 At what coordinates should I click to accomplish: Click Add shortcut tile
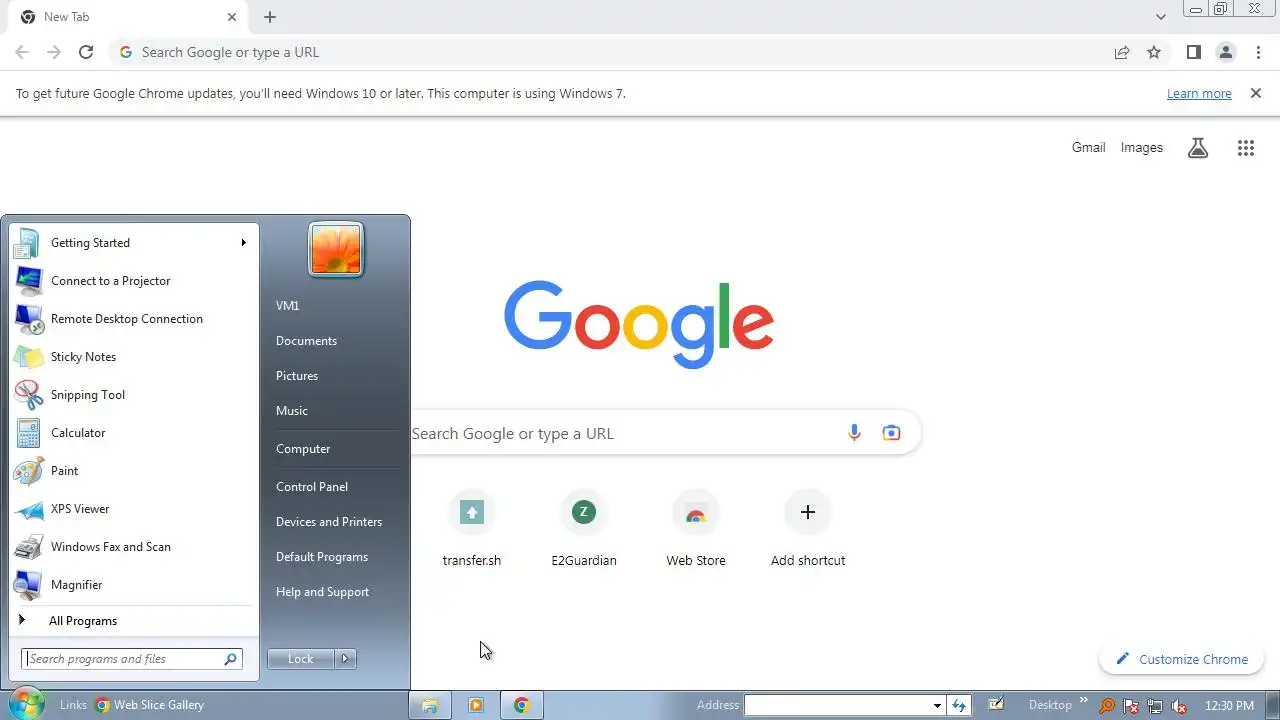pos(808,530)
